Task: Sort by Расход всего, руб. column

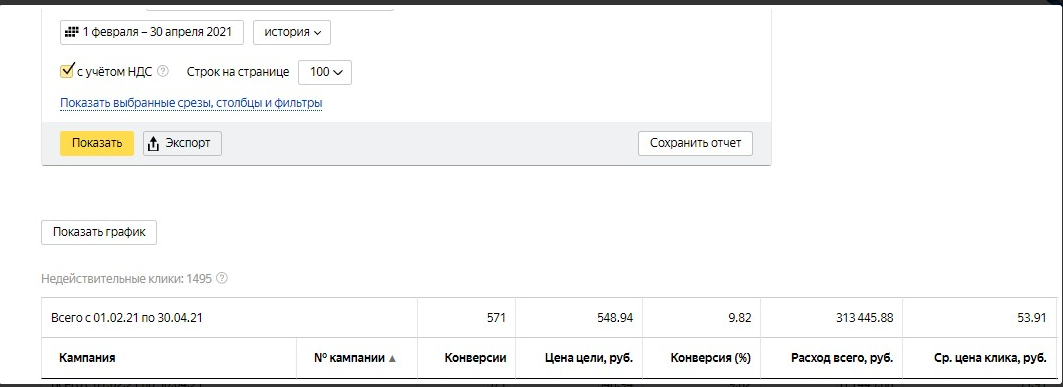Action: [842, 358]
